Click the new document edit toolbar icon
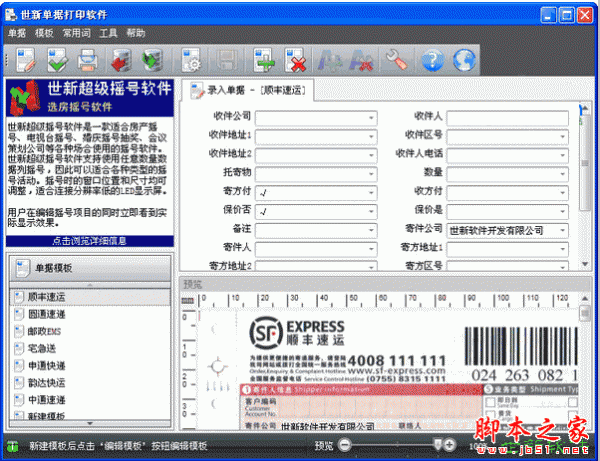The height and width of the screenshot is (461, 600). 26,60
